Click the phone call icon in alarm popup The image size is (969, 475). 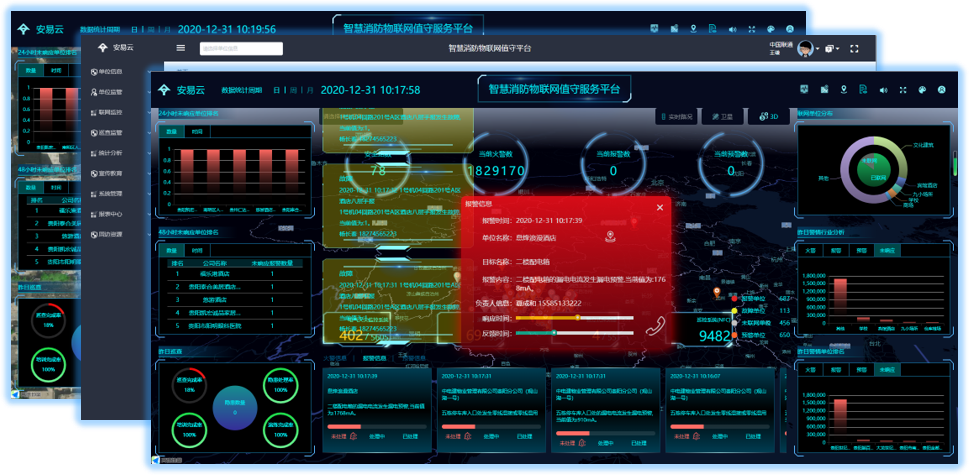point(654,326)
